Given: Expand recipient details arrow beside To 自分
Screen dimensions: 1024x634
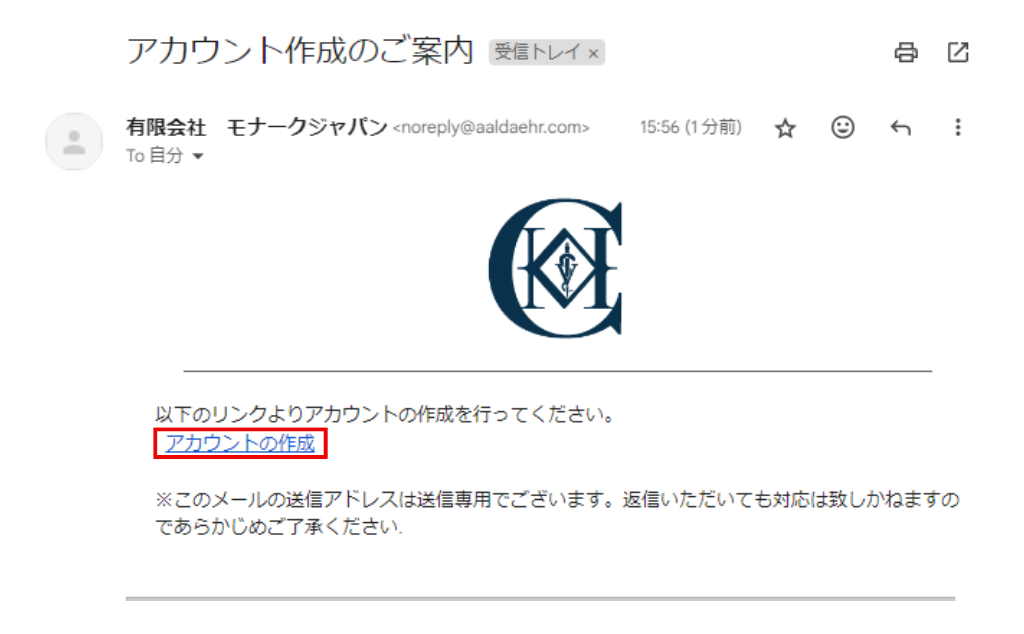Looking at the screenshot, I should point(198,156).
